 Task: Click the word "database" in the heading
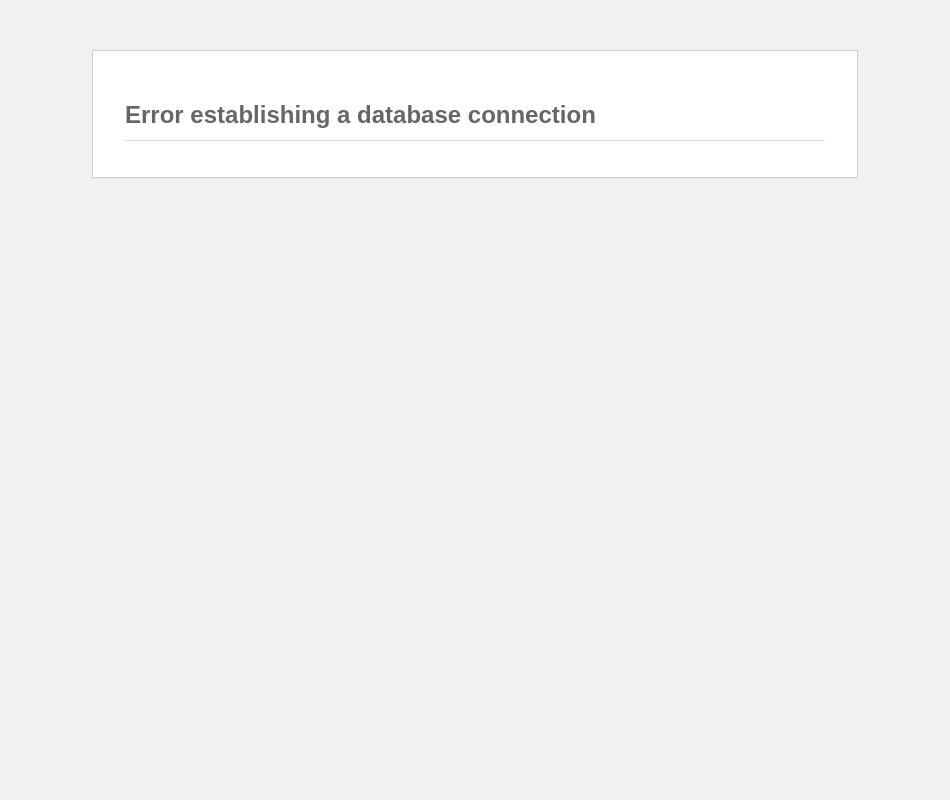[408, 115]
